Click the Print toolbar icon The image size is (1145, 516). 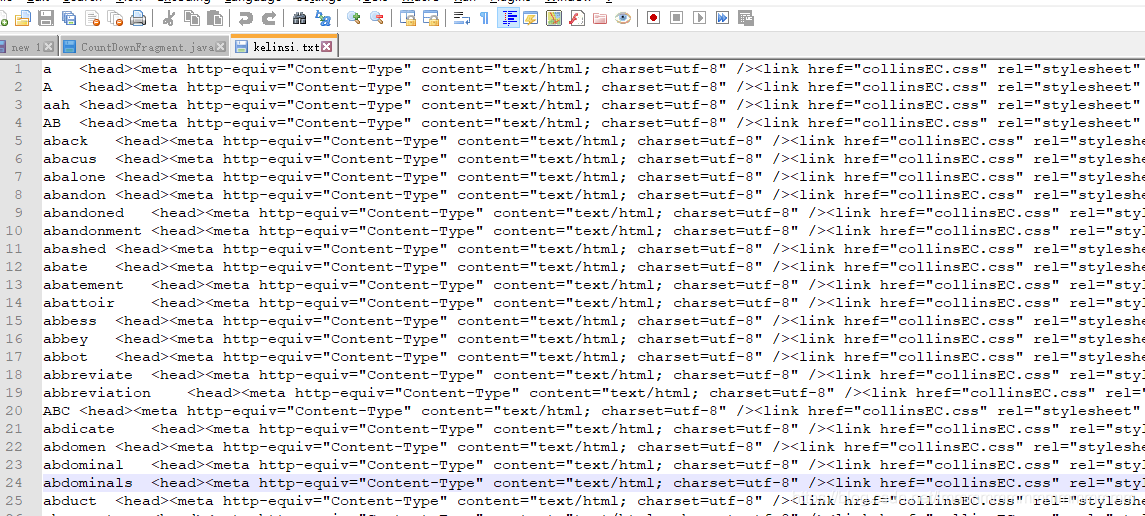tap(138, 18)
